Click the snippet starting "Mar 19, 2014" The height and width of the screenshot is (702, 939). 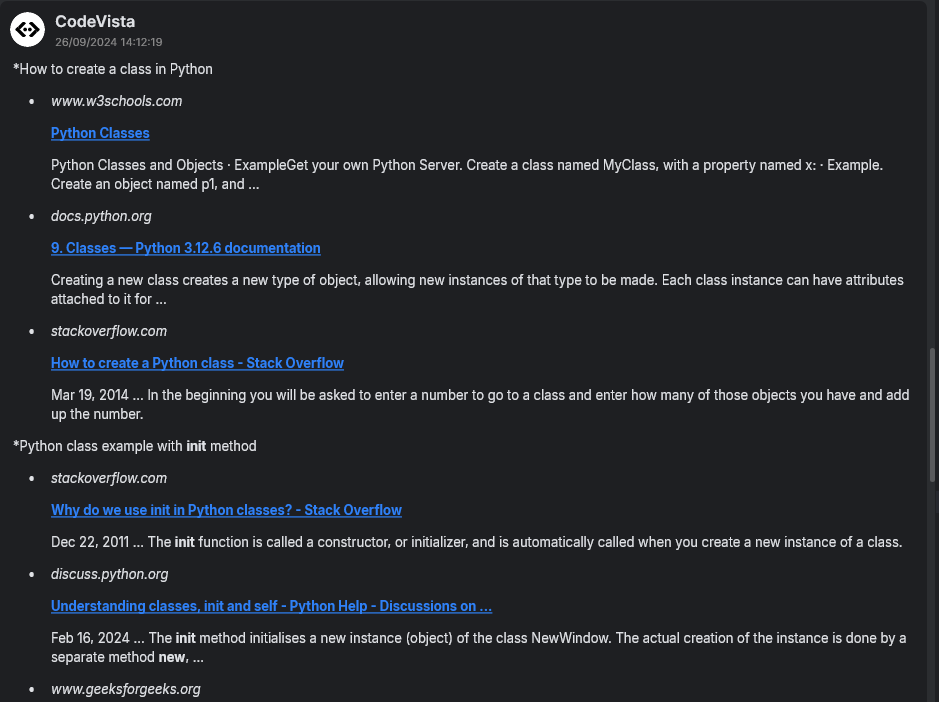(480, 404)
